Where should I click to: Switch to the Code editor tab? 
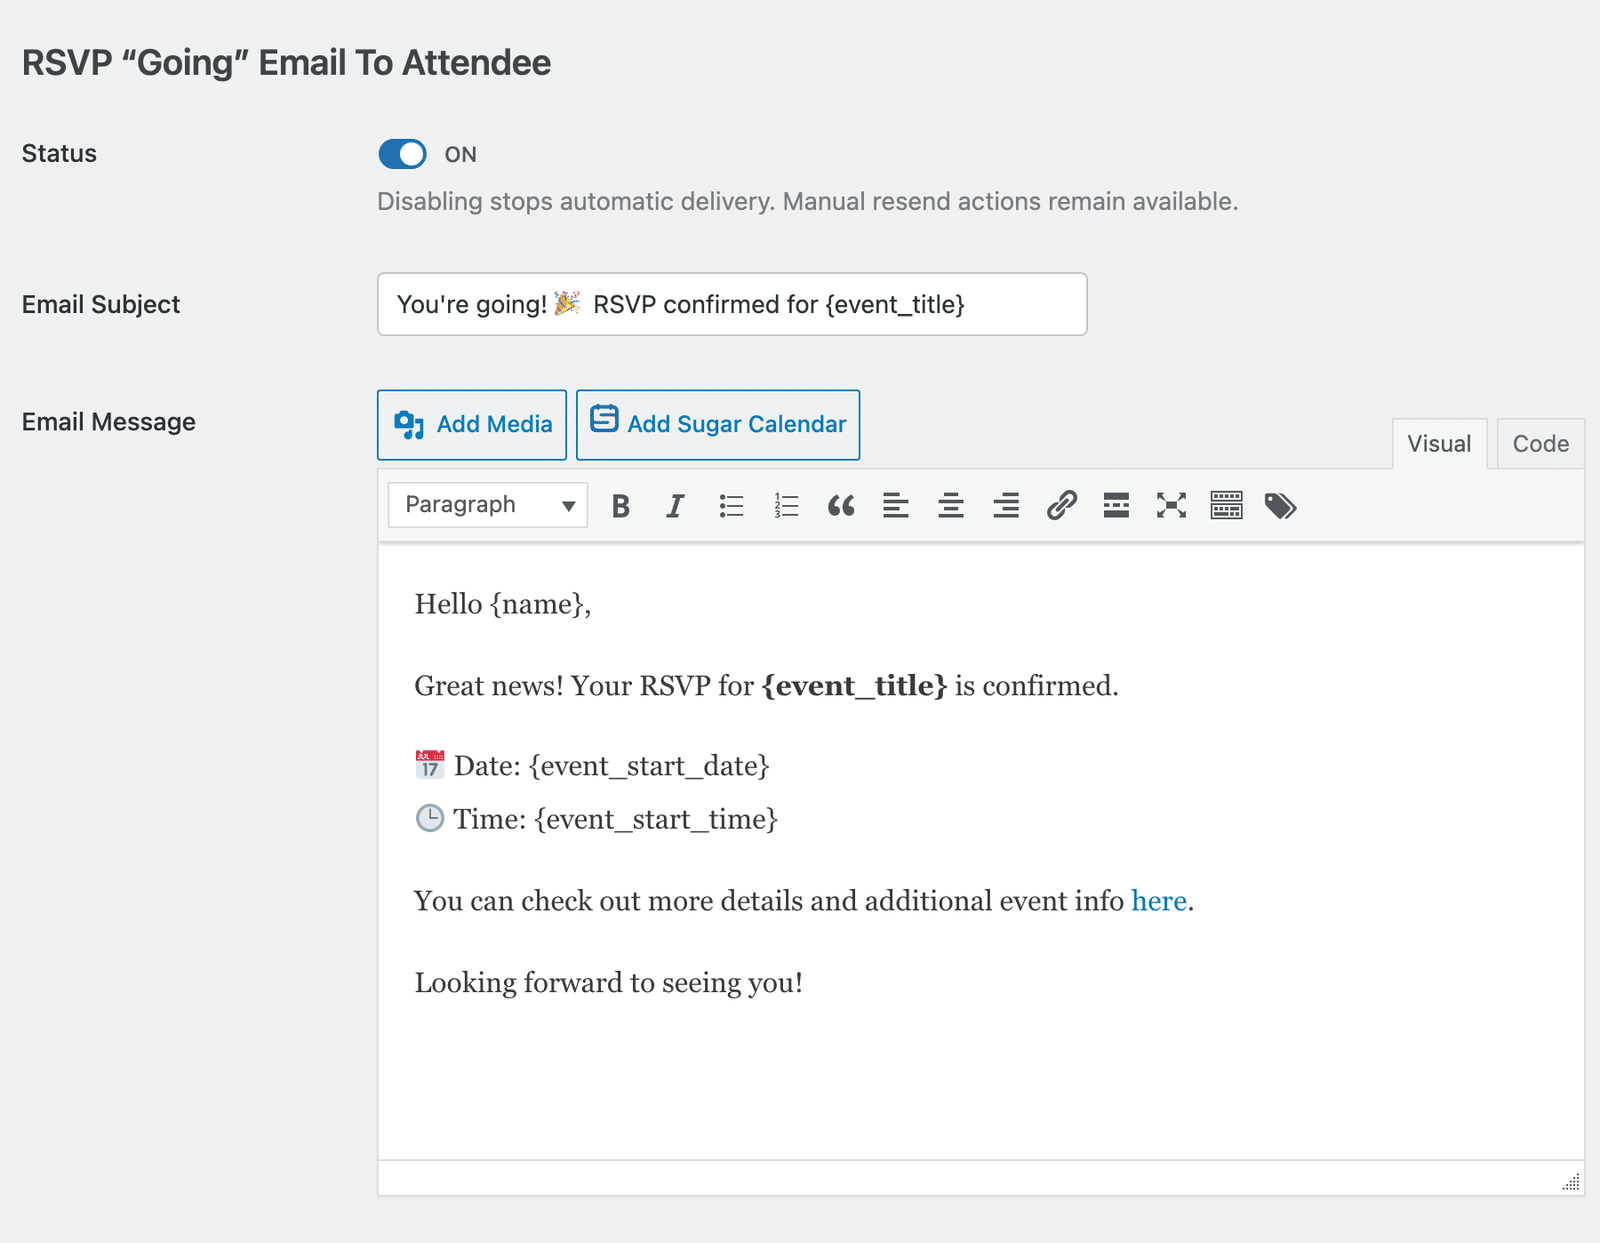pyautogui.click(x=1541, y=444)
